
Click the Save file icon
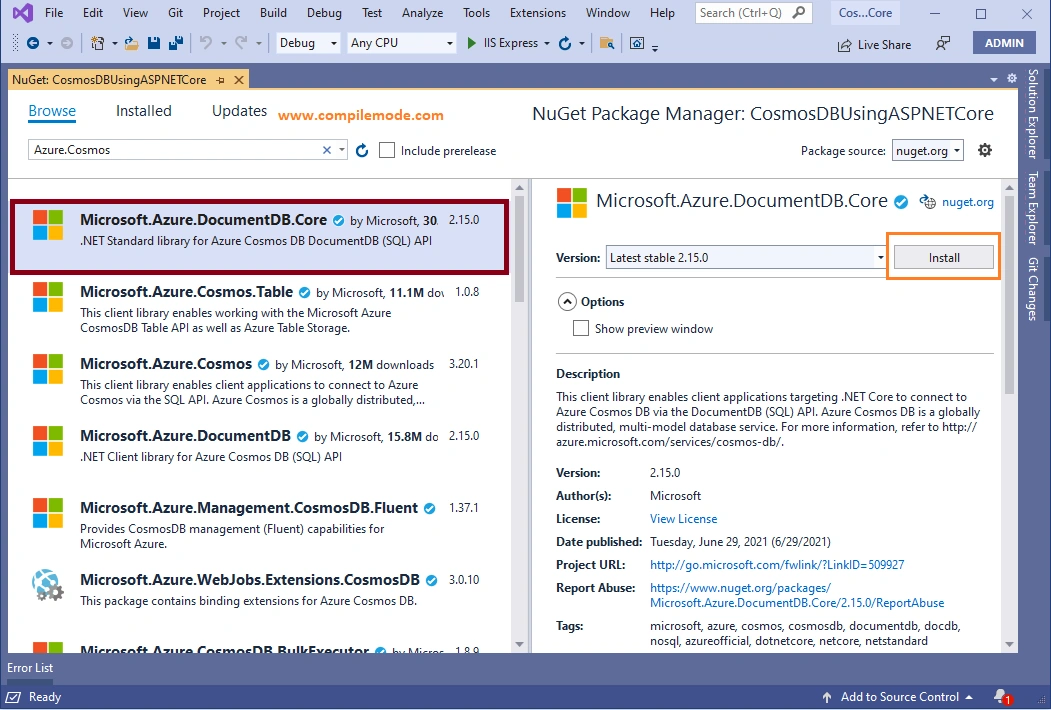point(153,43)
